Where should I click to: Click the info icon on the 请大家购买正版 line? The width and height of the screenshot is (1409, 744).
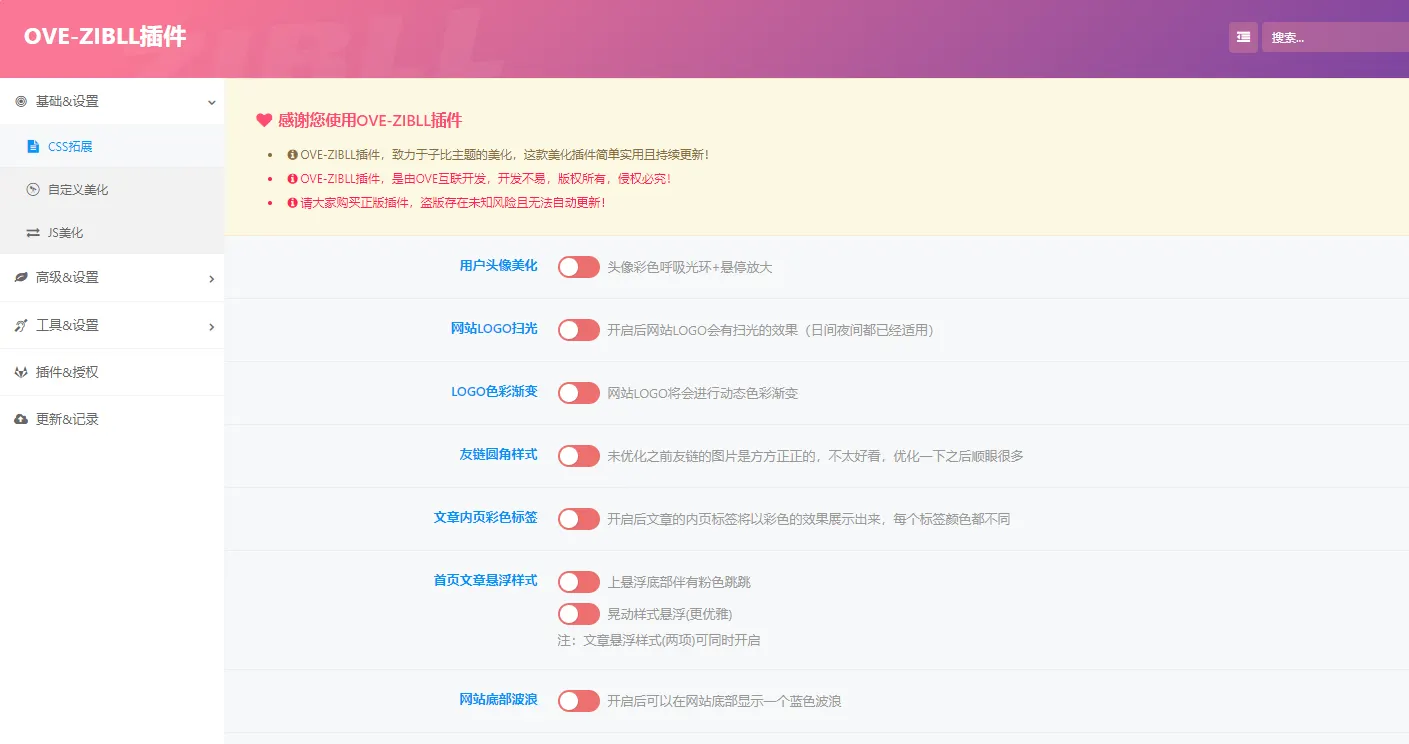(x=292, y=203)
